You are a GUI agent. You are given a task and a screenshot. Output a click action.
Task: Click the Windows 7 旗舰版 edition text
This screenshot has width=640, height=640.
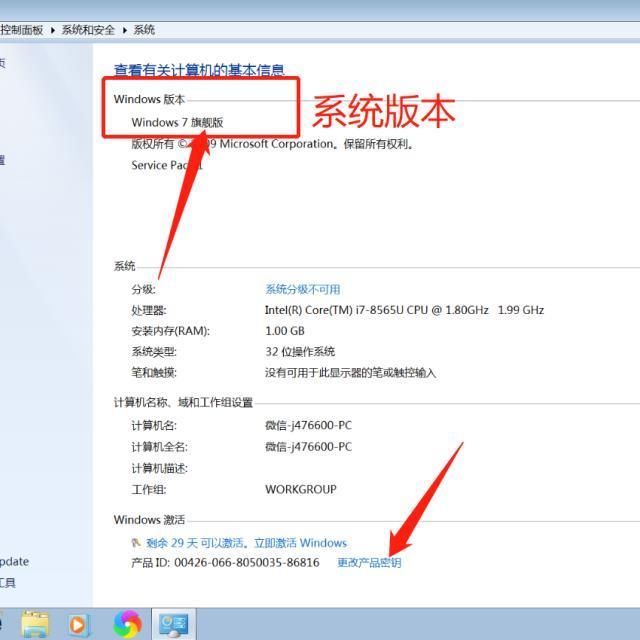click(x=177, y=122)
